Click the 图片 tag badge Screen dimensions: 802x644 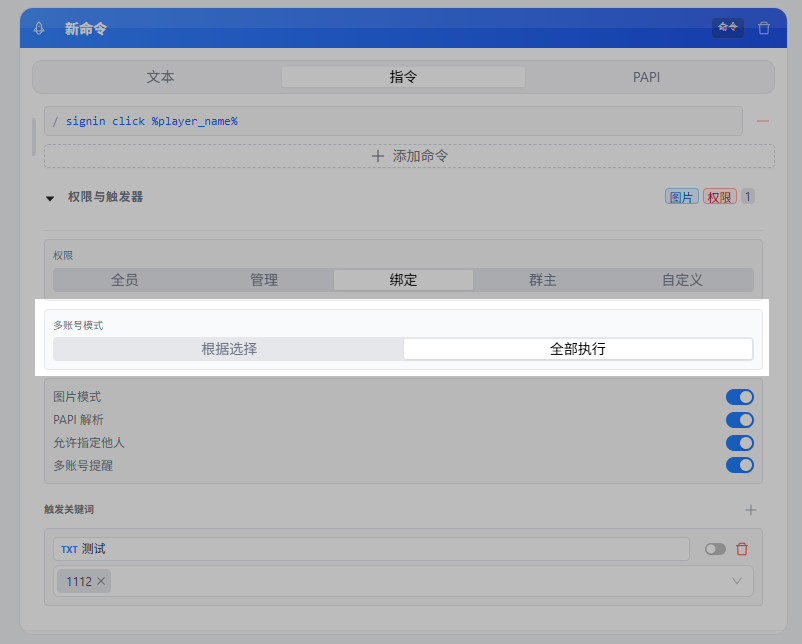pos(681,197)
